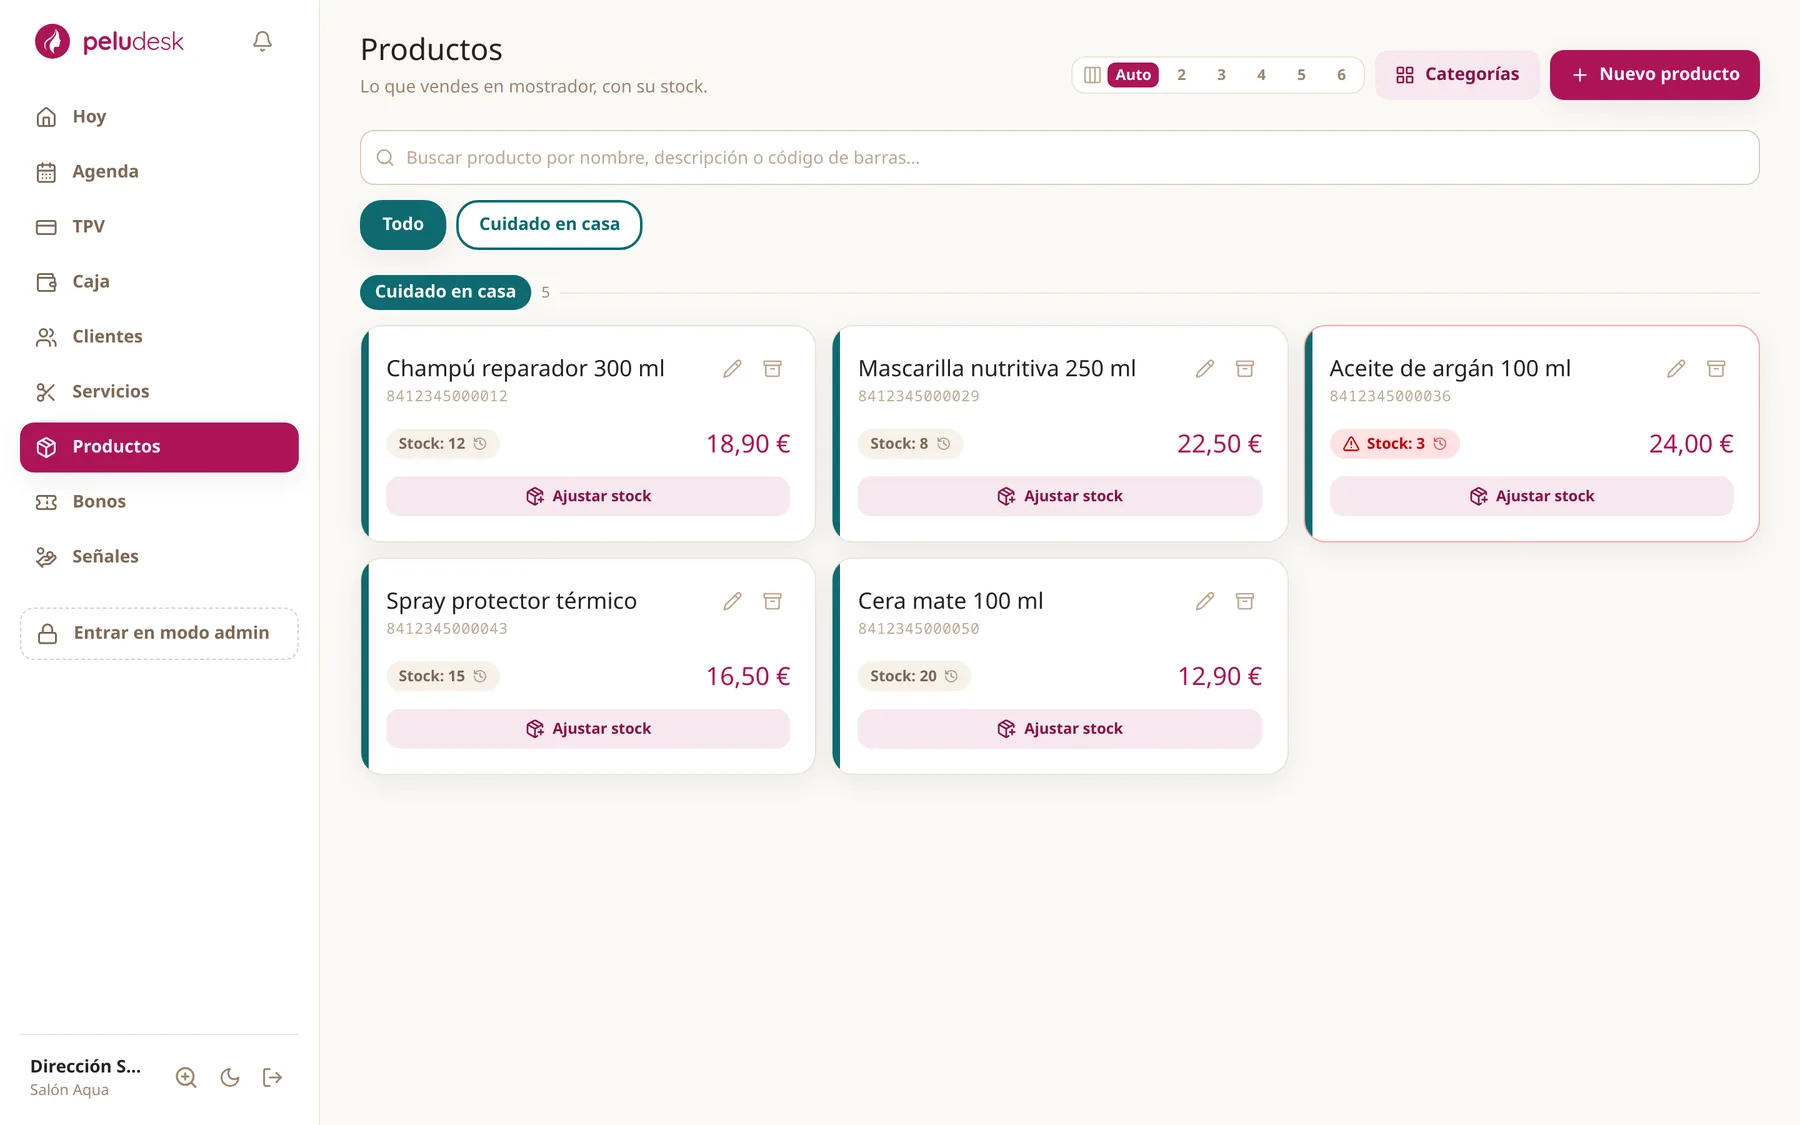Open stock history for Champú reparador

tap(480, 444)
